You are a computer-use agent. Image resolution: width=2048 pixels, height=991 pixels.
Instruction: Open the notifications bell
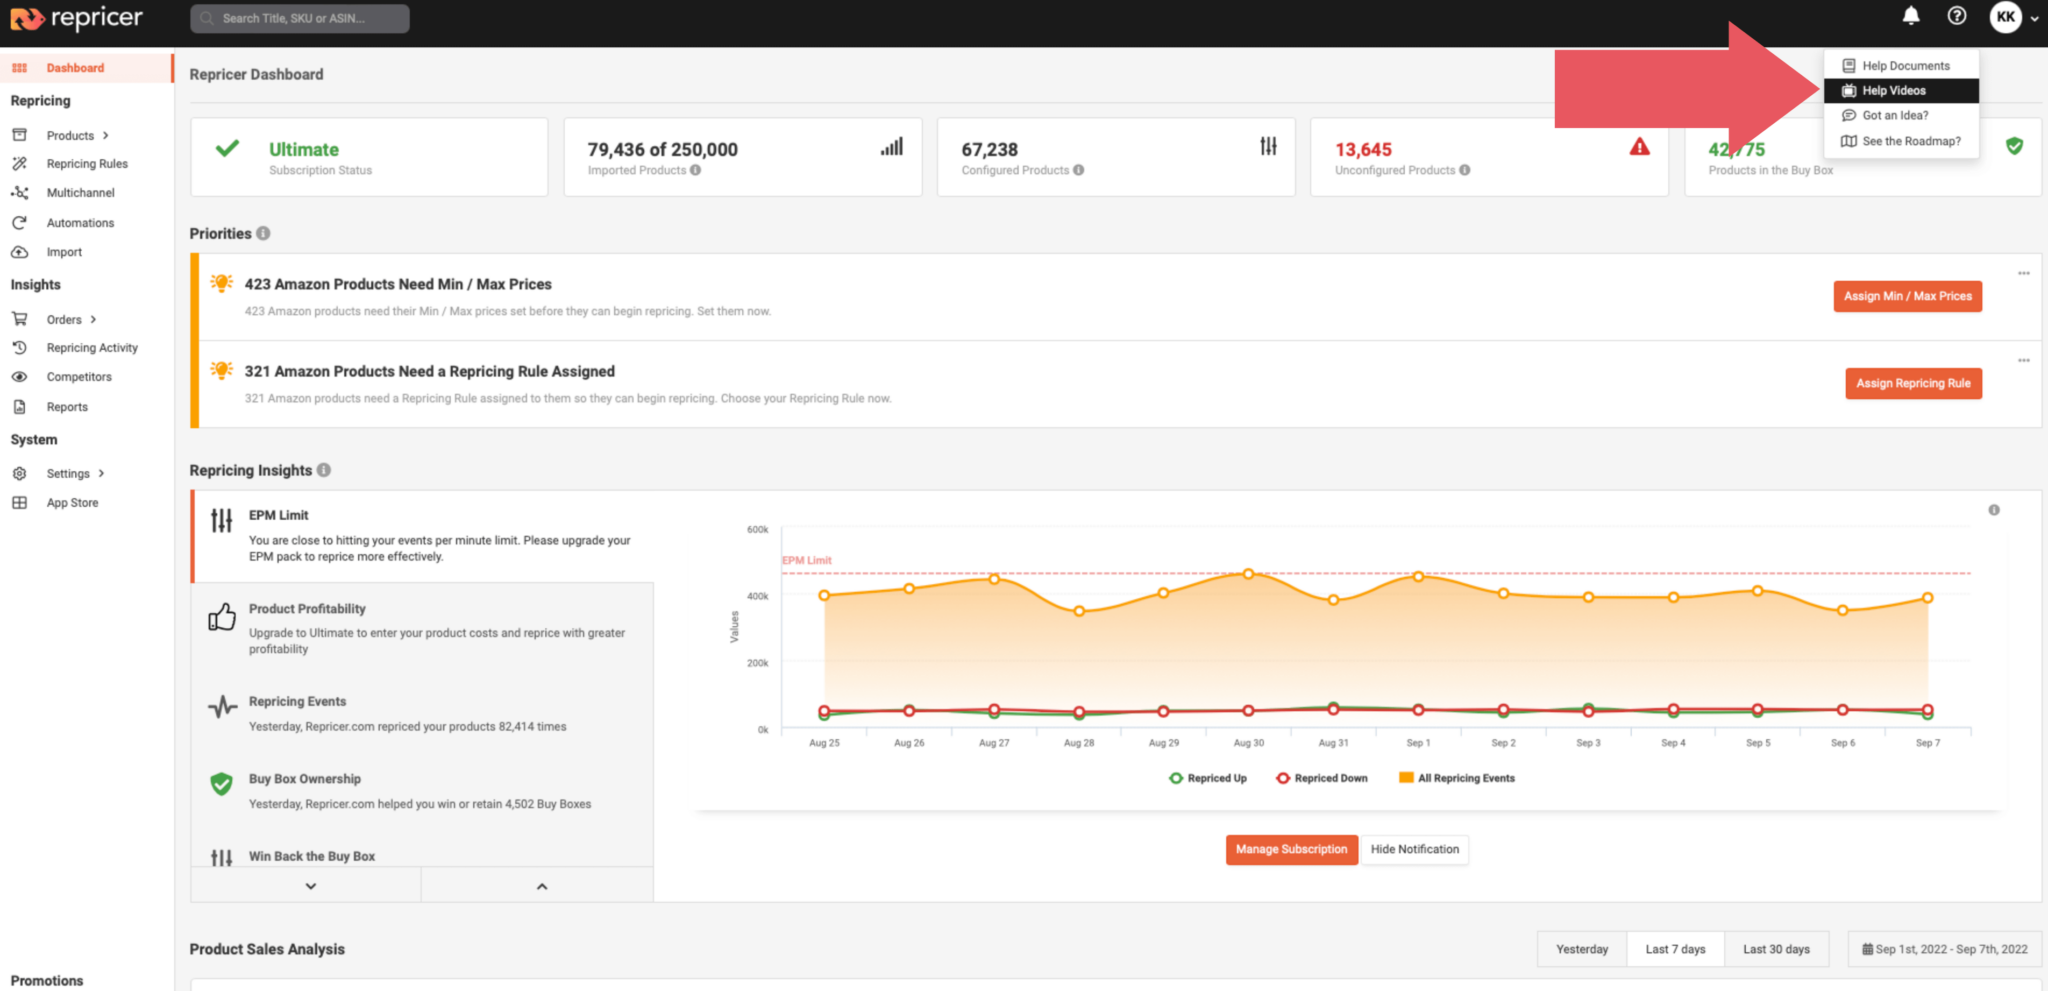(x=1911, y=16)
